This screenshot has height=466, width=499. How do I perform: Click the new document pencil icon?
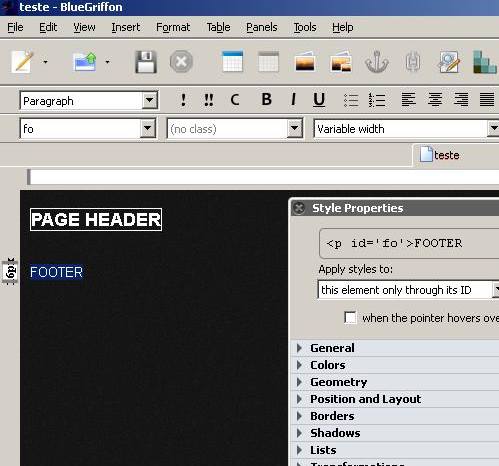pyautogui.click(x=23, y=61)
